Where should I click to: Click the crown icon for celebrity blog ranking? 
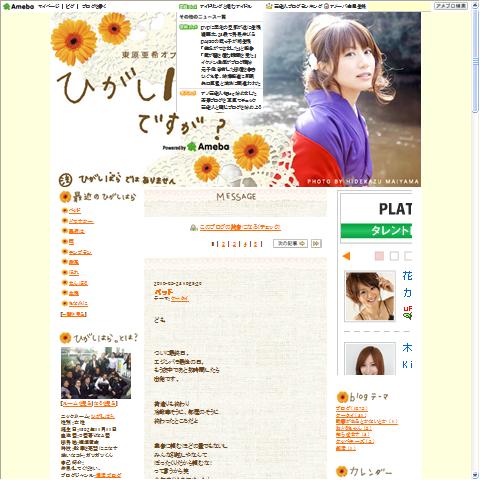pyautogui.click(x=270, y=6)
